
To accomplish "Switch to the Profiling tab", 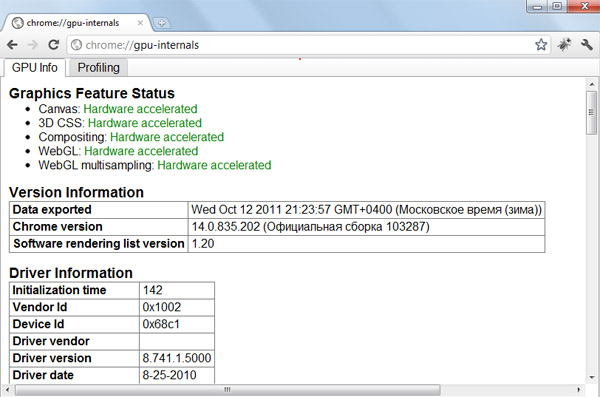I will [x=98, y=68].
